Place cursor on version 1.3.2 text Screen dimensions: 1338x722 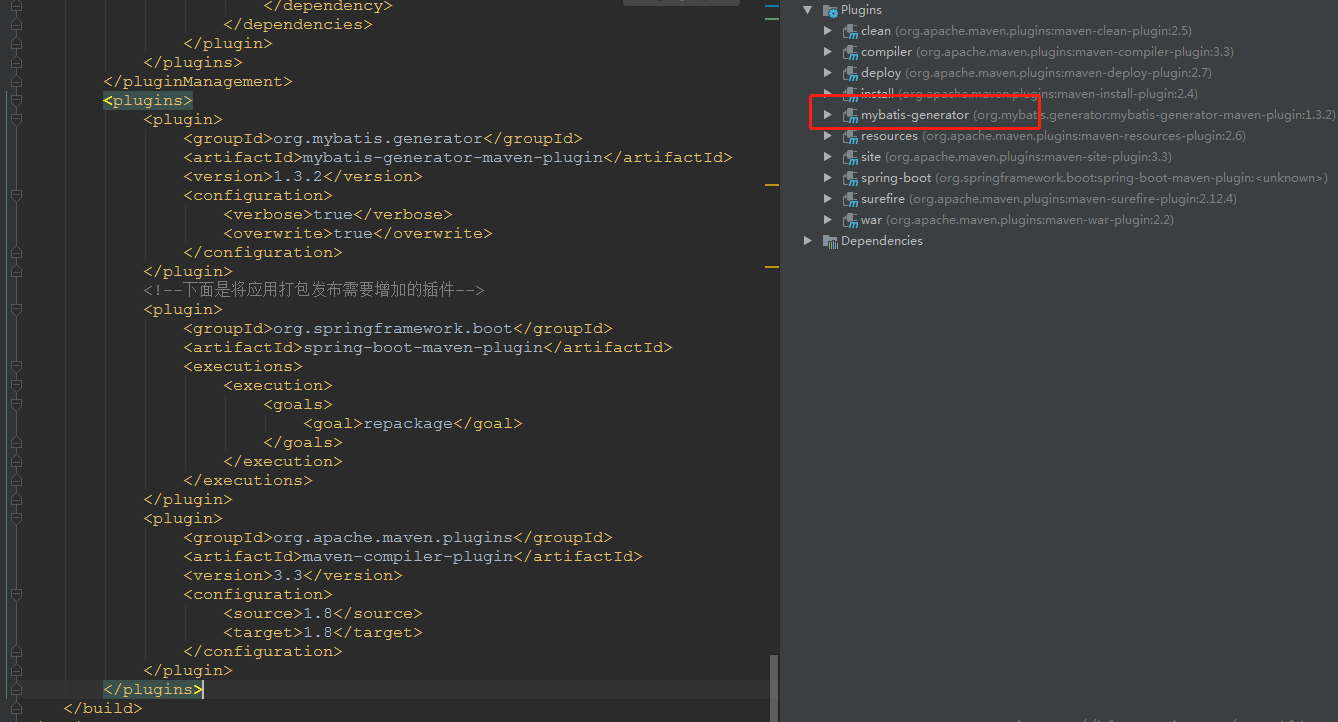coord(297,176)
